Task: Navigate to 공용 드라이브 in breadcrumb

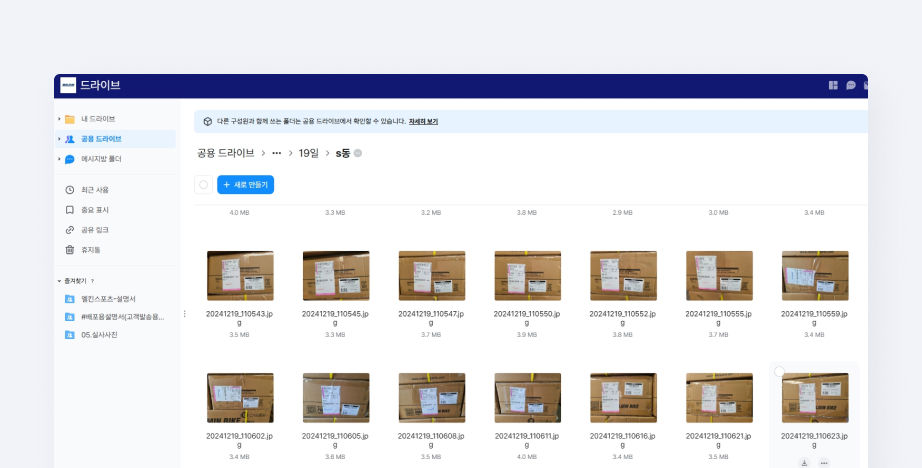Action: 226,153
